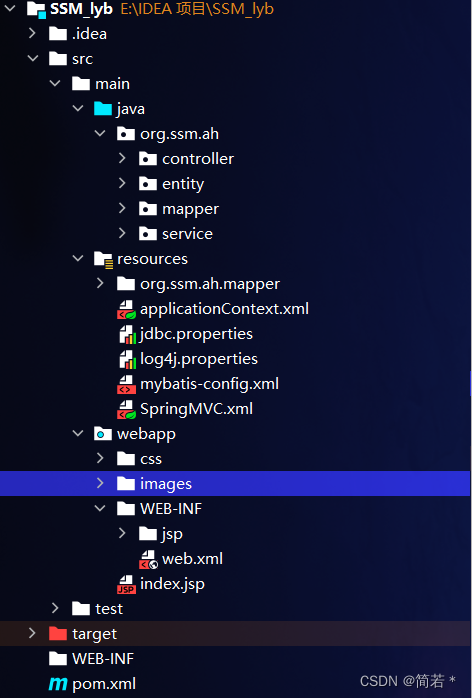
Task: Collapse the WEB-INF folder under webapp
Action: click(100, 508)
